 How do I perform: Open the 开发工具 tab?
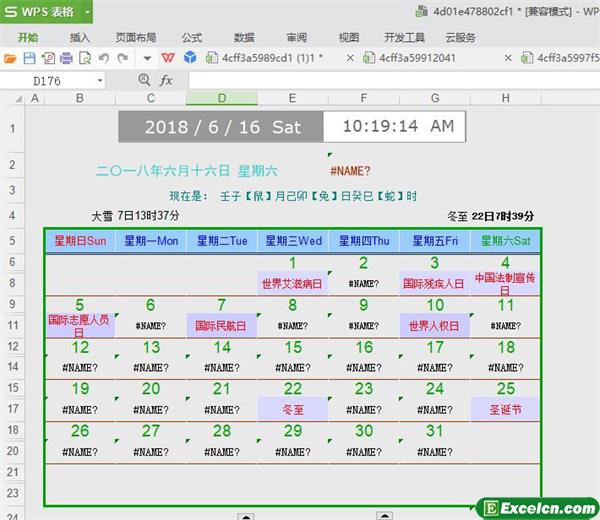[404, 37]
